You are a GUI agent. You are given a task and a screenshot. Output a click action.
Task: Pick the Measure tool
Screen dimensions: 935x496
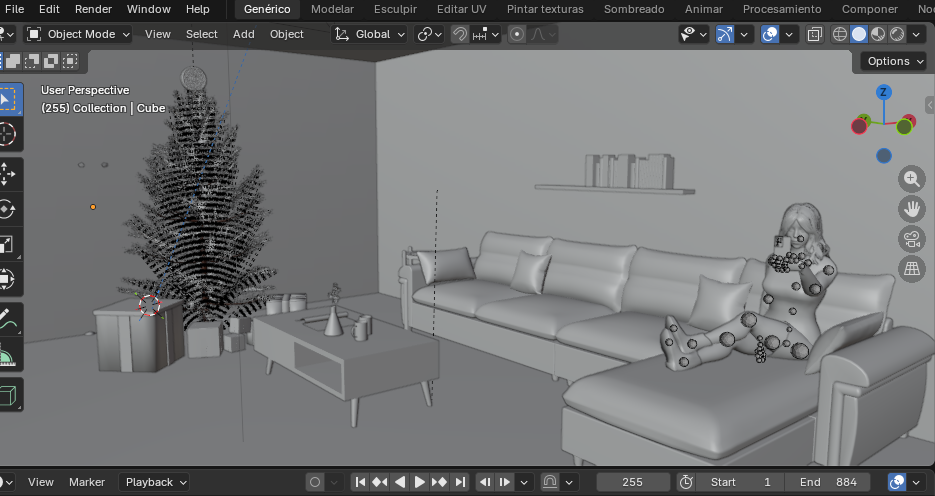coord(8,356)
